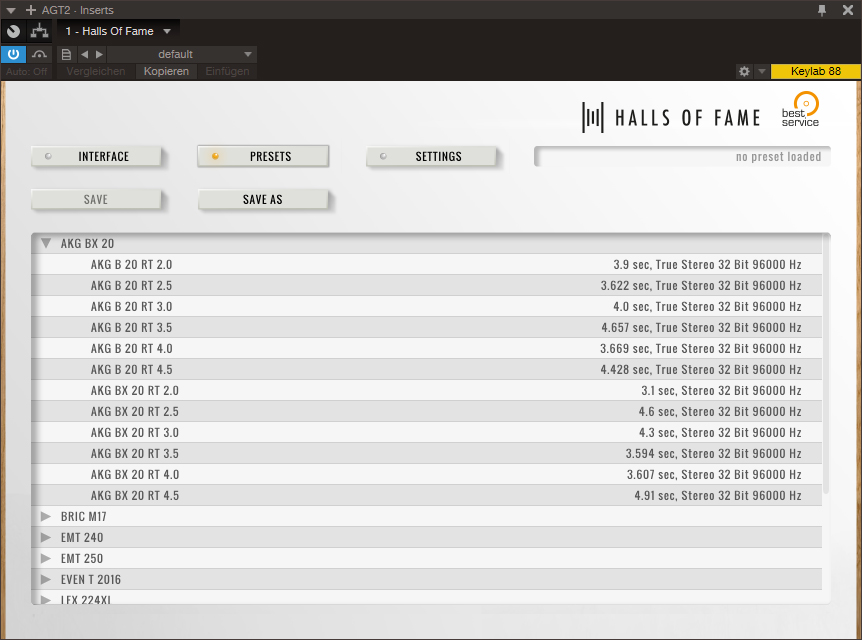Image resolution: width=862 pixels, height=640 pixels.
Task: Click the SAVE button
Action: [97, 199]
